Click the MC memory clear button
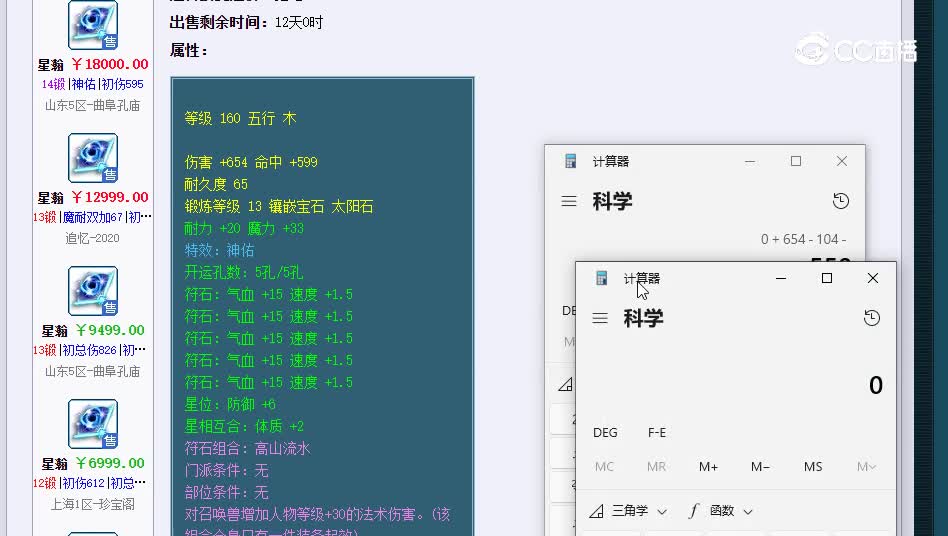The height and width of the screenshot is (536, 948). pos(604,467)
